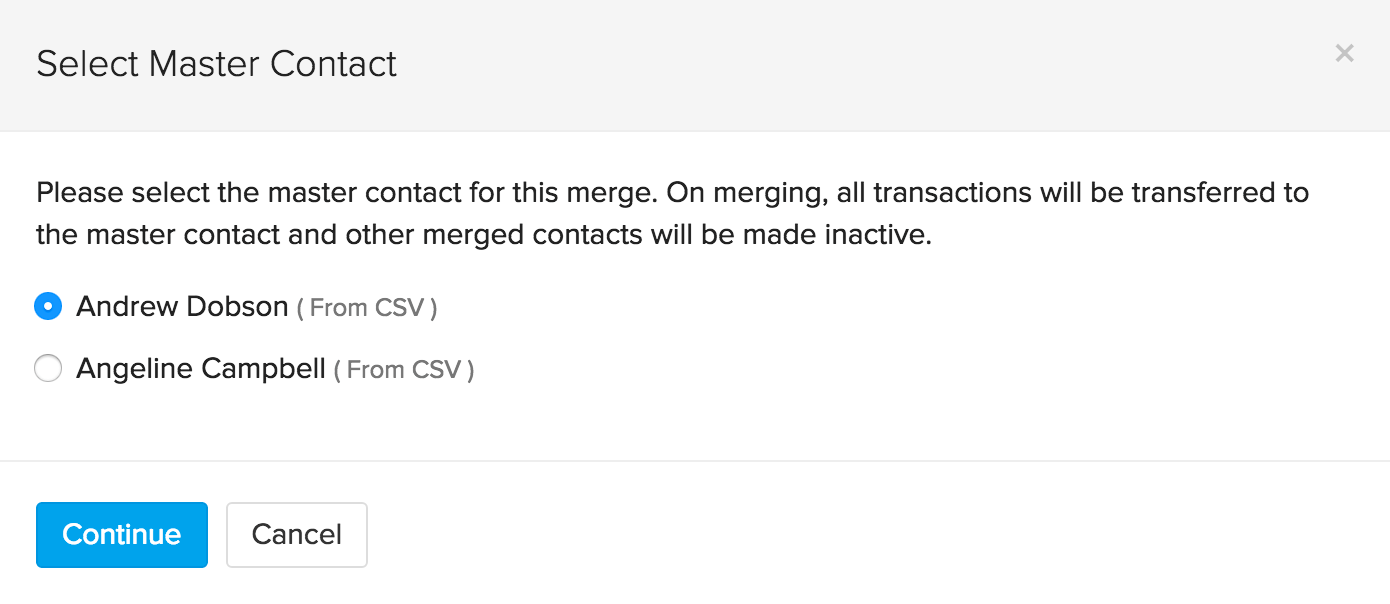Abort the merge via Cancel
This screenshot has height=604, width=1390.
click(x=296, y=535)
